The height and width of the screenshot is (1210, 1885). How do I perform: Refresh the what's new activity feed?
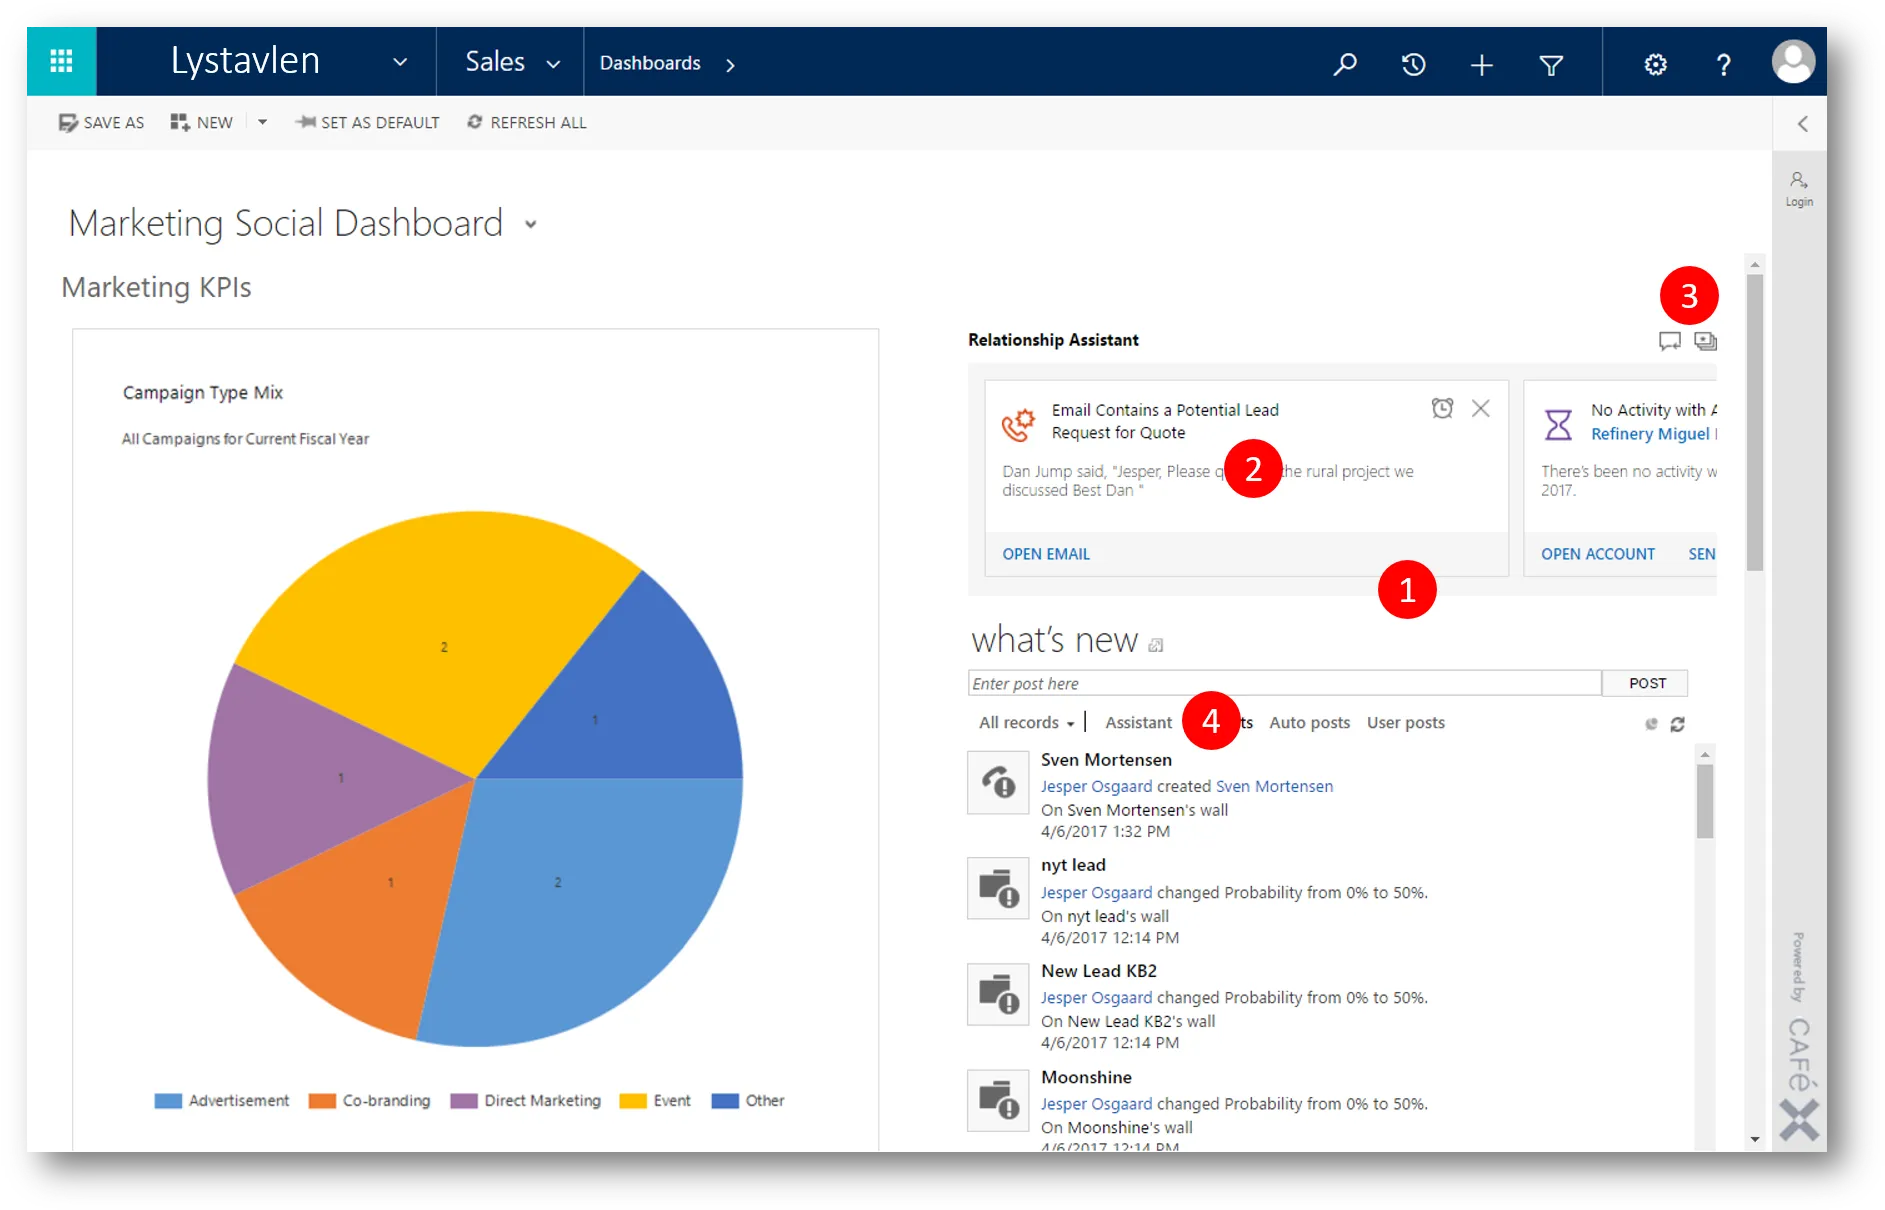point(1677,724)
